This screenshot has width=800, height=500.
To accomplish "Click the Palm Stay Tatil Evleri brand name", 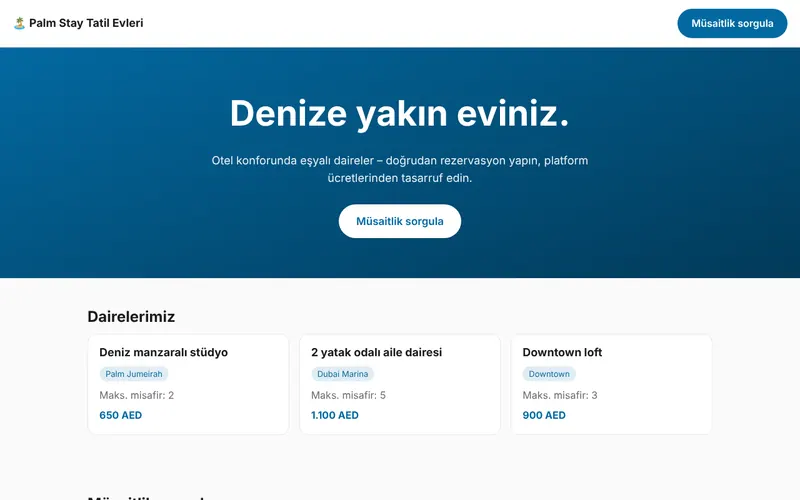I will point(86,23).
